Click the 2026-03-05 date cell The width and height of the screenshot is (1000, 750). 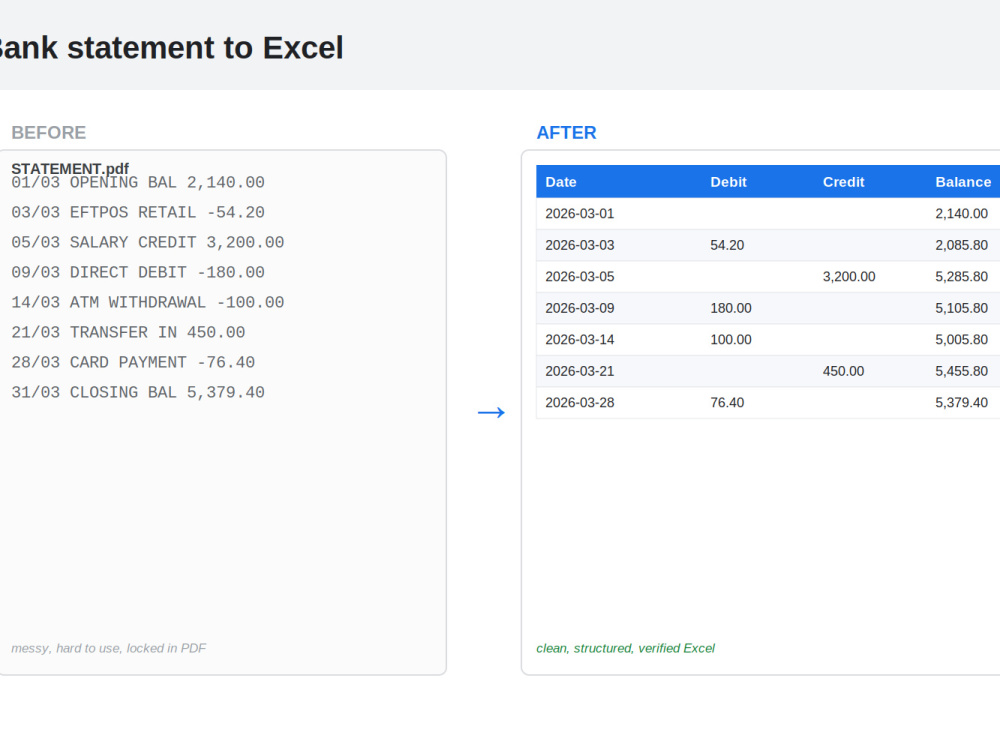[619, 277]
